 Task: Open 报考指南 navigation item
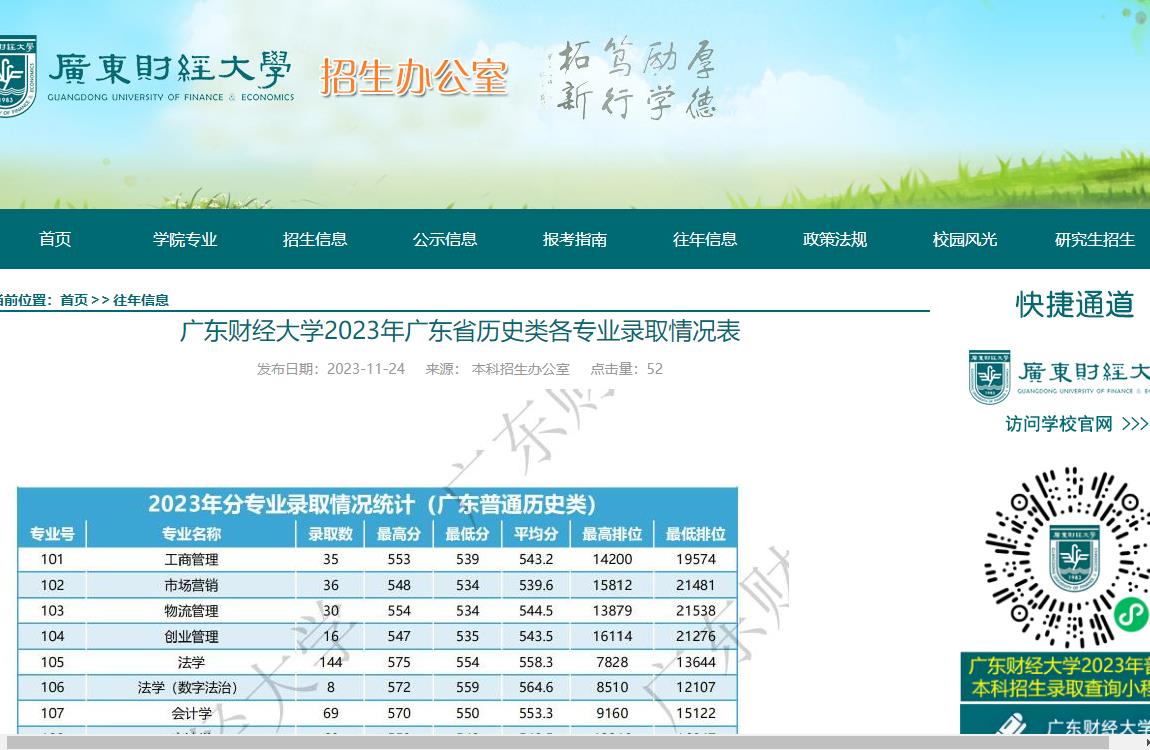click(x=574, y=239)
